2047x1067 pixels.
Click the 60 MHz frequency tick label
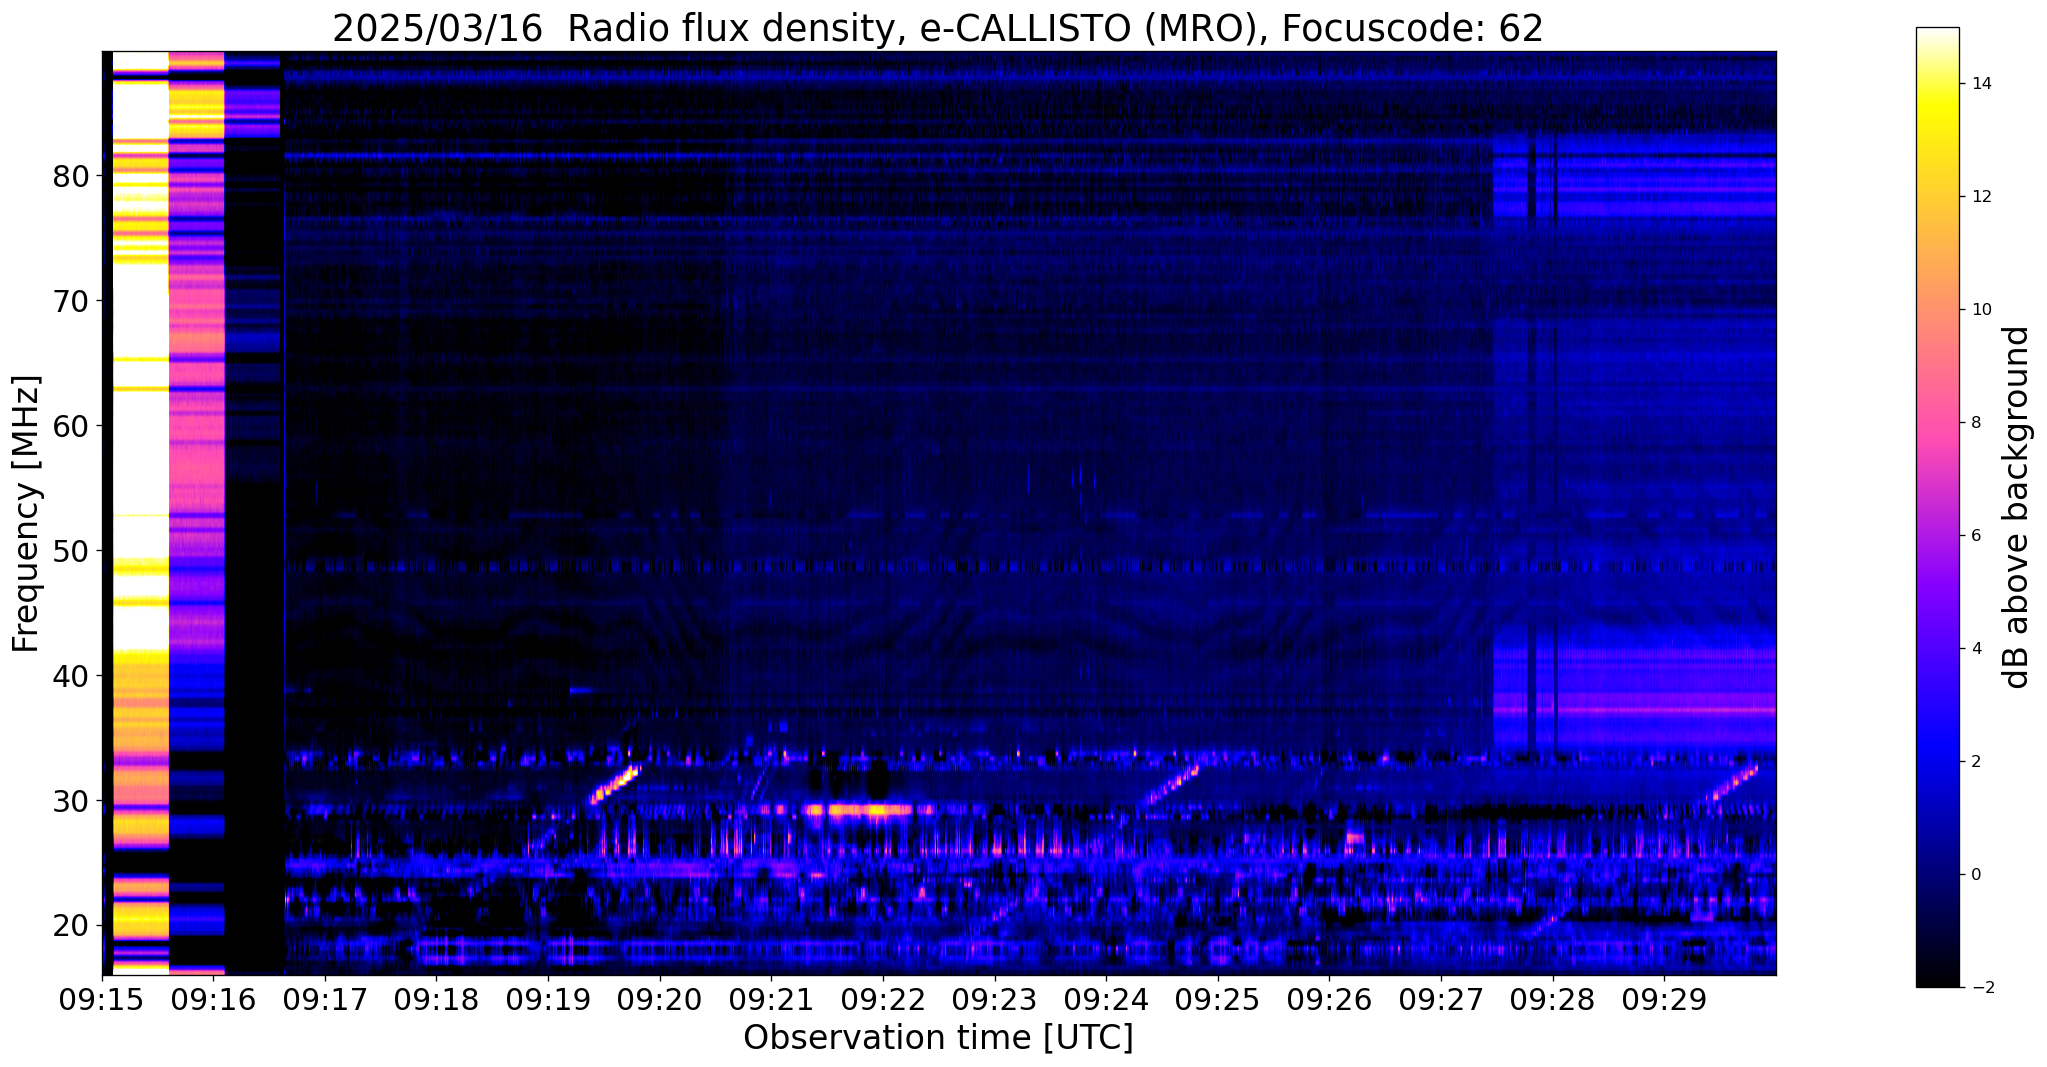70,426
